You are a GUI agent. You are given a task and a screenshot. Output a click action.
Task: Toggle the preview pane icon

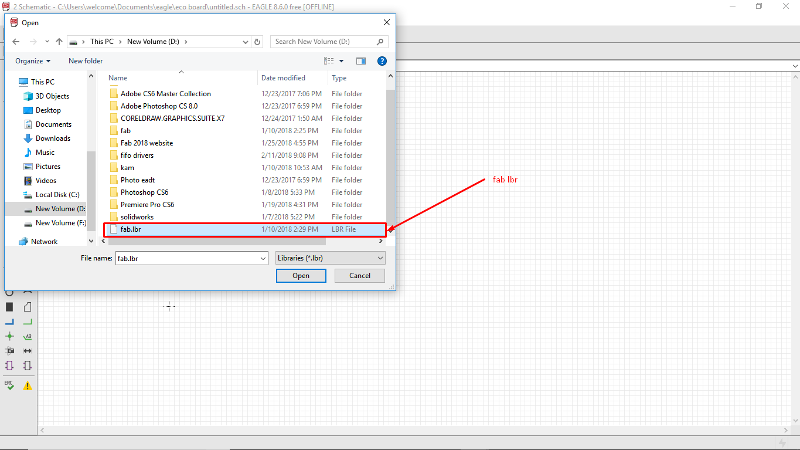pos(361,61)
